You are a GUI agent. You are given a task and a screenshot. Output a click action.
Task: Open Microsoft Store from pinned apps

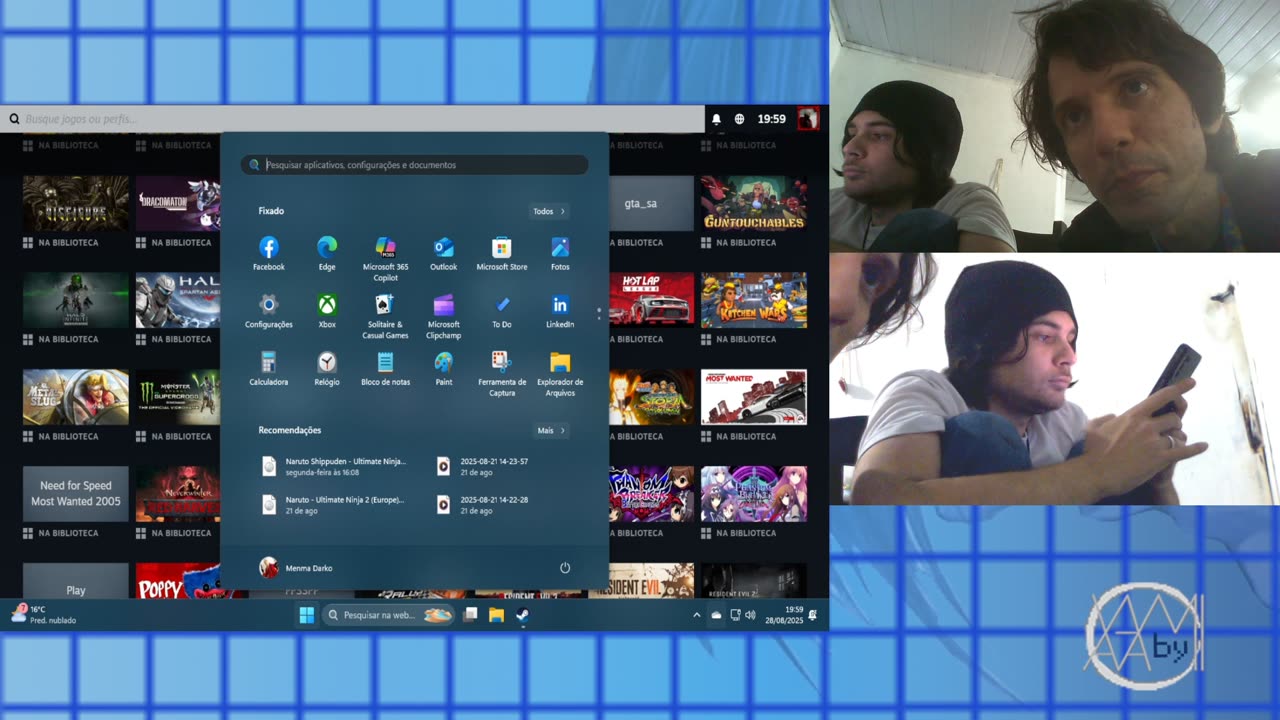pos(502,254)
